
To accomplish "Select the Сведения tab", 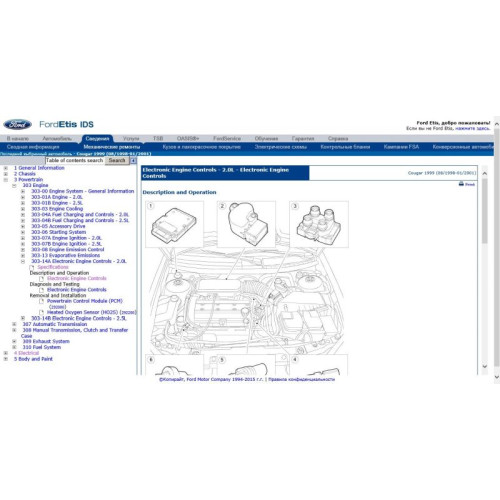I will click(x=97, y=138).
